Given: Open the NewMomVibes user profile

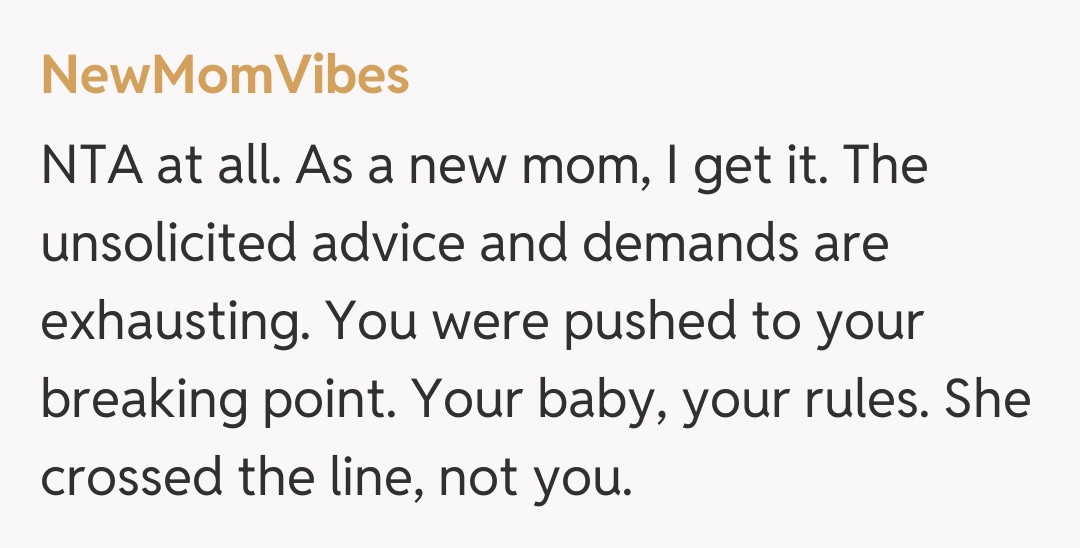Looking at the screenshot, I should (x=225, y=75).
